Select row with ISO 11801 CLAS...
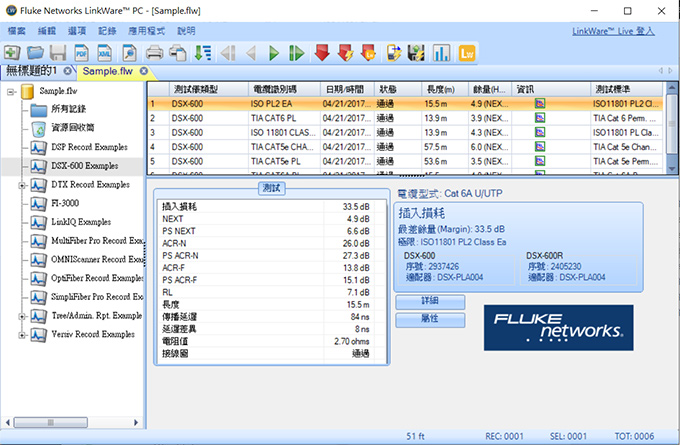Viewport: 680px width, 445px height. click(x=405, y=132)
